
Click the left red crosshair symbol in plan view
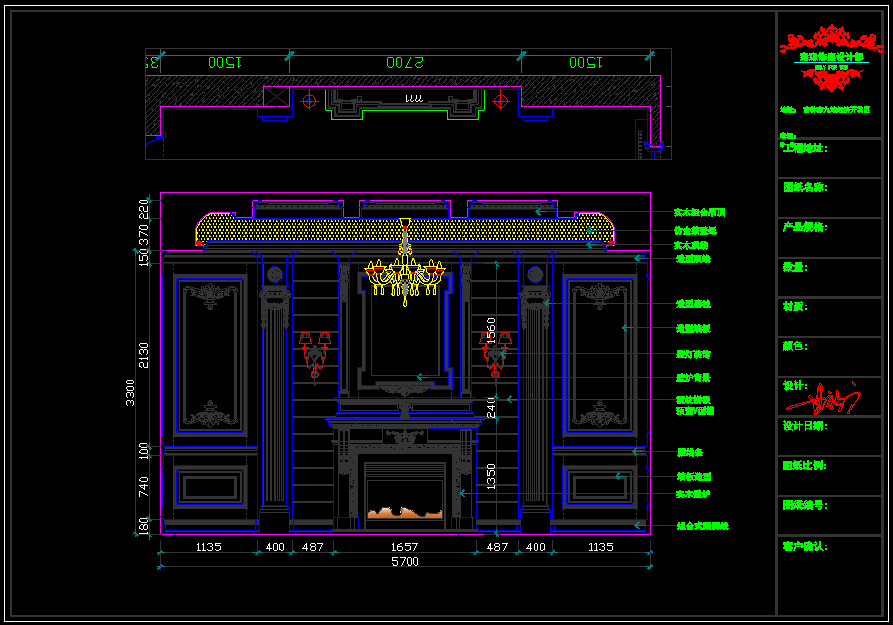tap(310, 100)
